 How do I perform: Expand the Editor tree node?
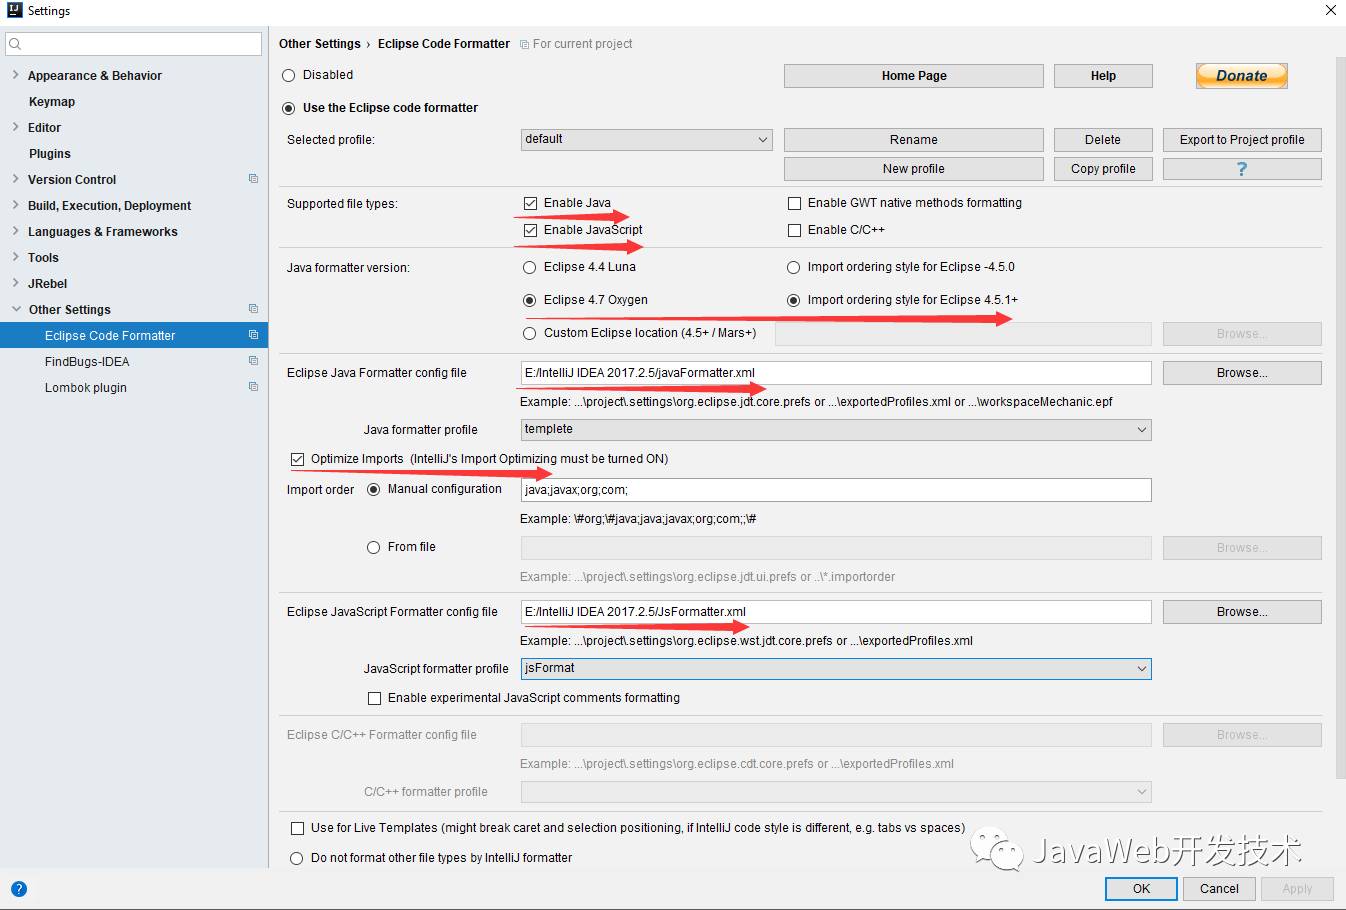click(15, 127)
